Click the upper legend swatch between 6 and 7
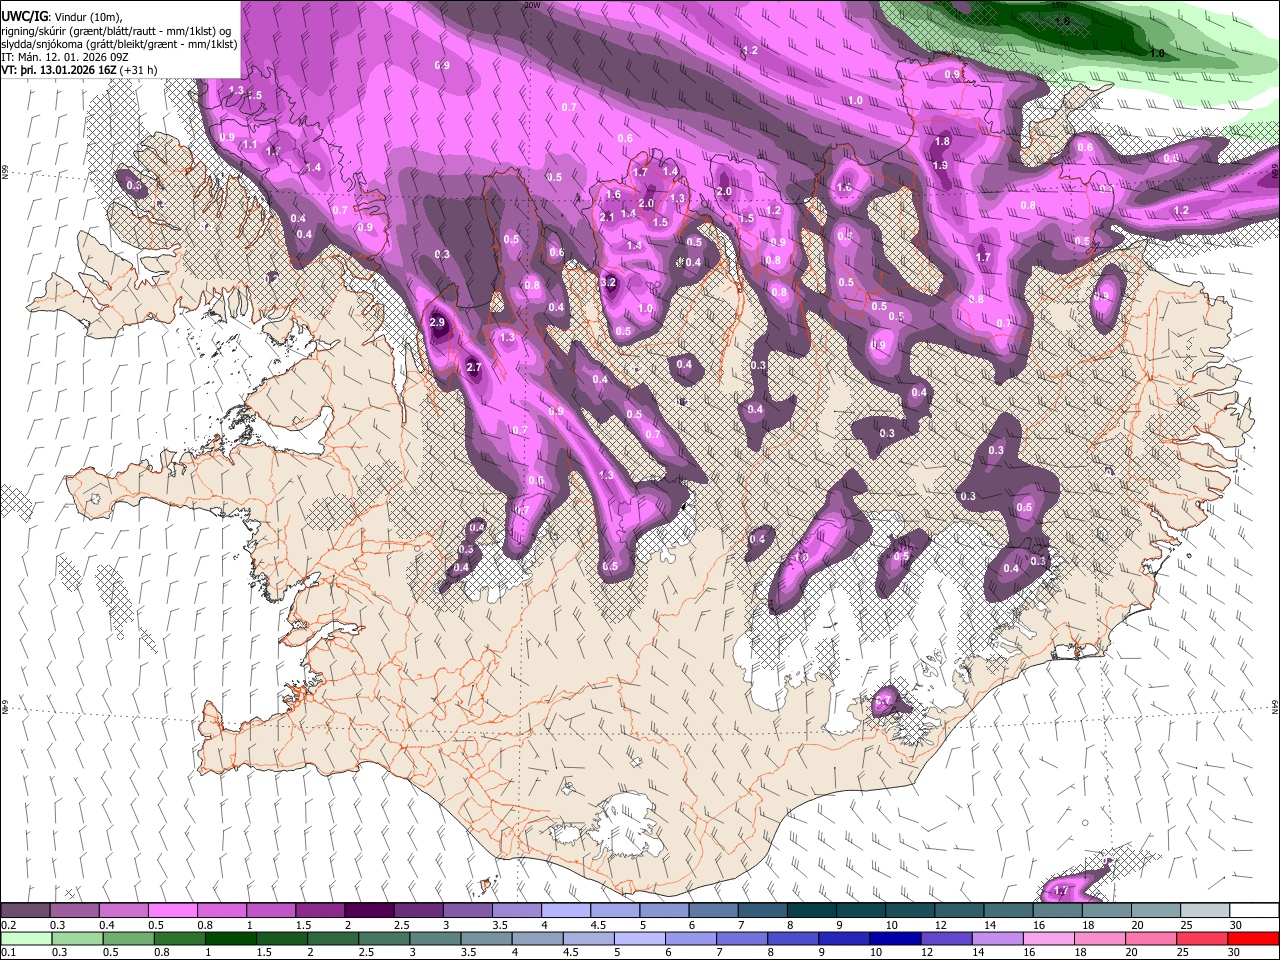This screenshot has height=960, width=1280. click(x=713, y=911)
